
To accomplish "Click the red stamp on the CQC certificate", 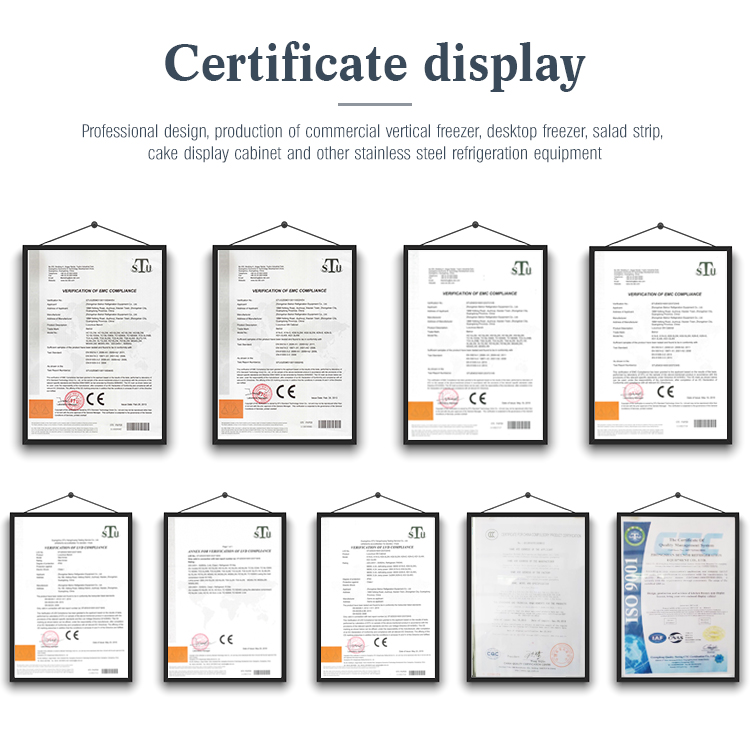I will click(x=561, y=653).
